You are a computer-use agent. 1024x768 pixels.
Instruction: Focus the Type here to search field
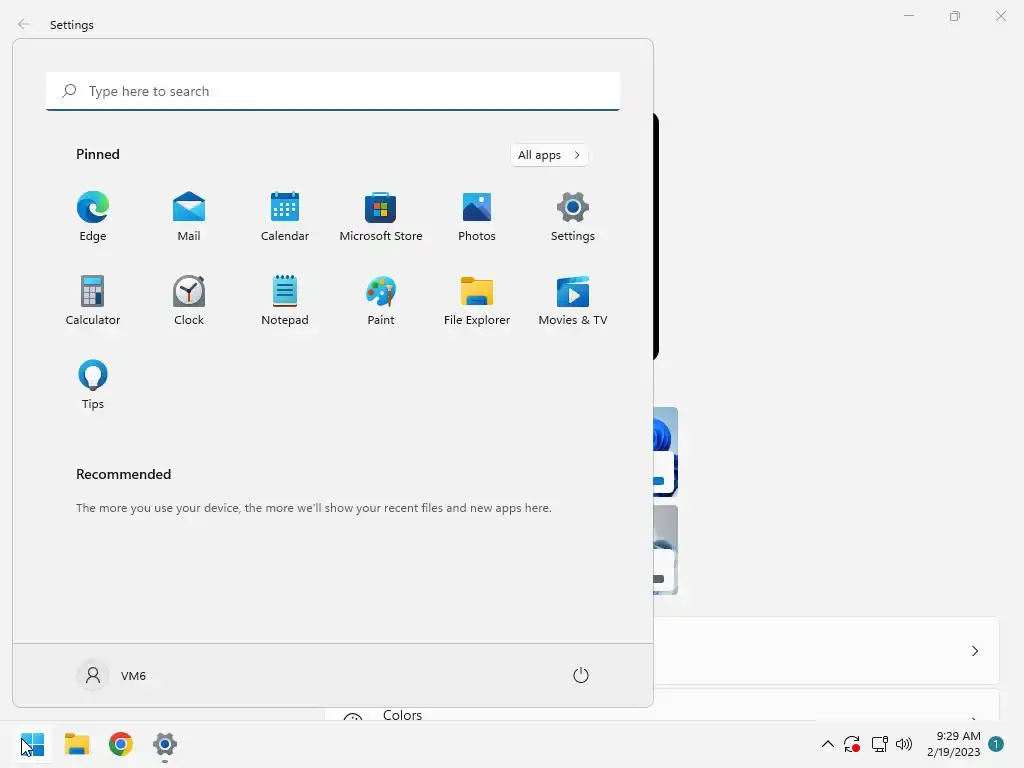coord(333,91)
